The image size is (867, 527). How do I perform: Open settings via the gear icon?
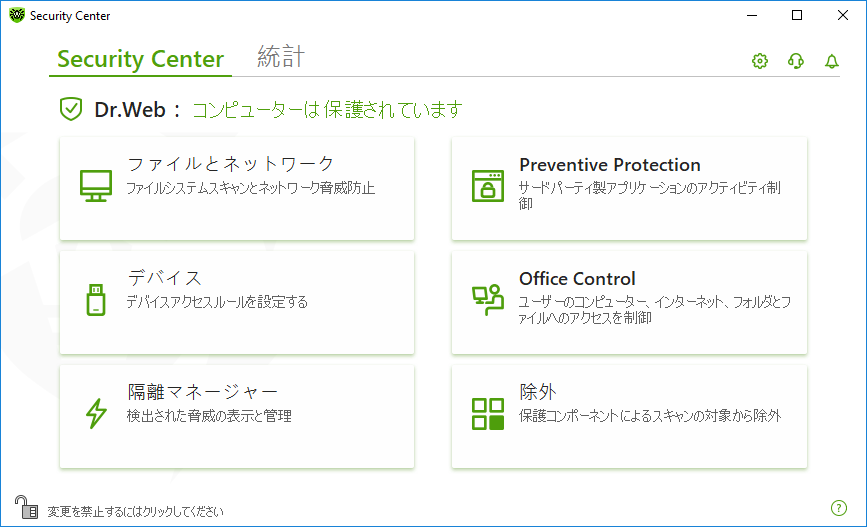tap(760, 61)
